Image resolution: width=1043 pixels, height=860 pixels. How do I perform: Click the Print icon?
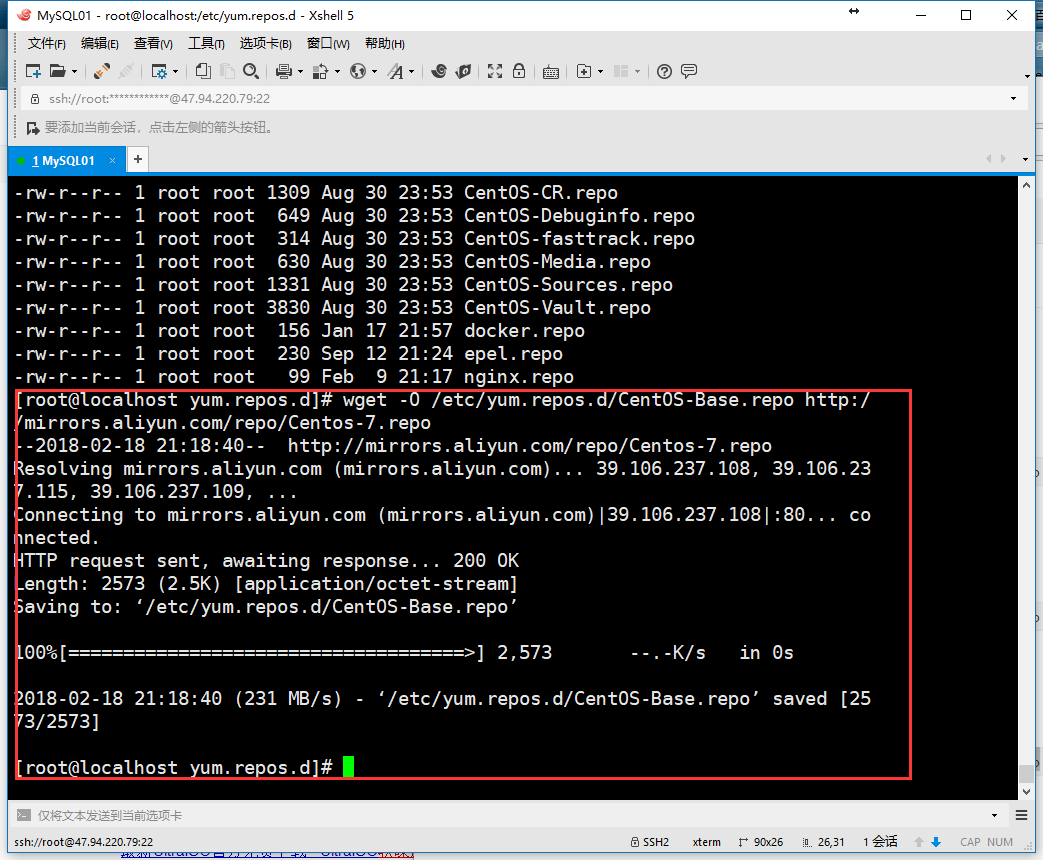click(x=284, y=71)
